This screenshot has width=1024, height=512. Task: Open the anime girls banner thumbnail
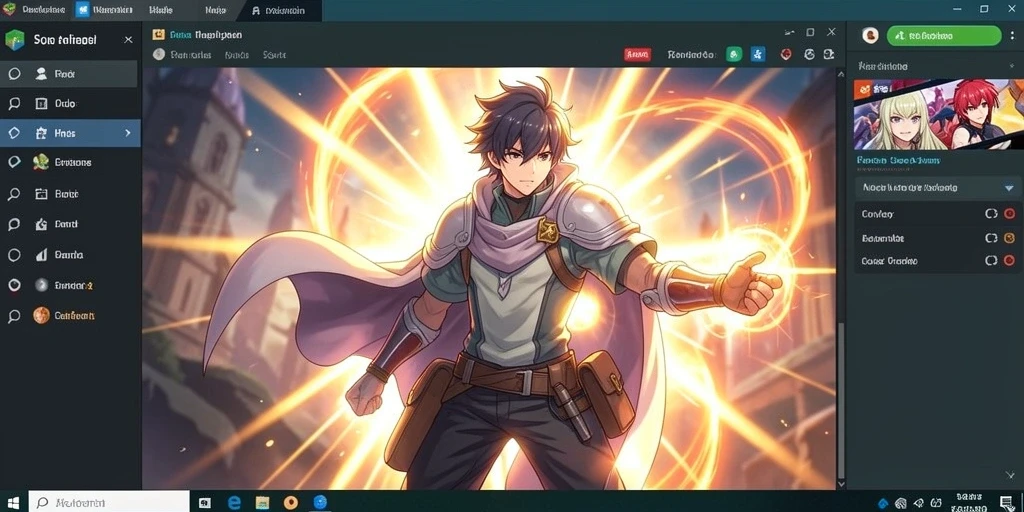pyautogui.click(x=938, y=115)
